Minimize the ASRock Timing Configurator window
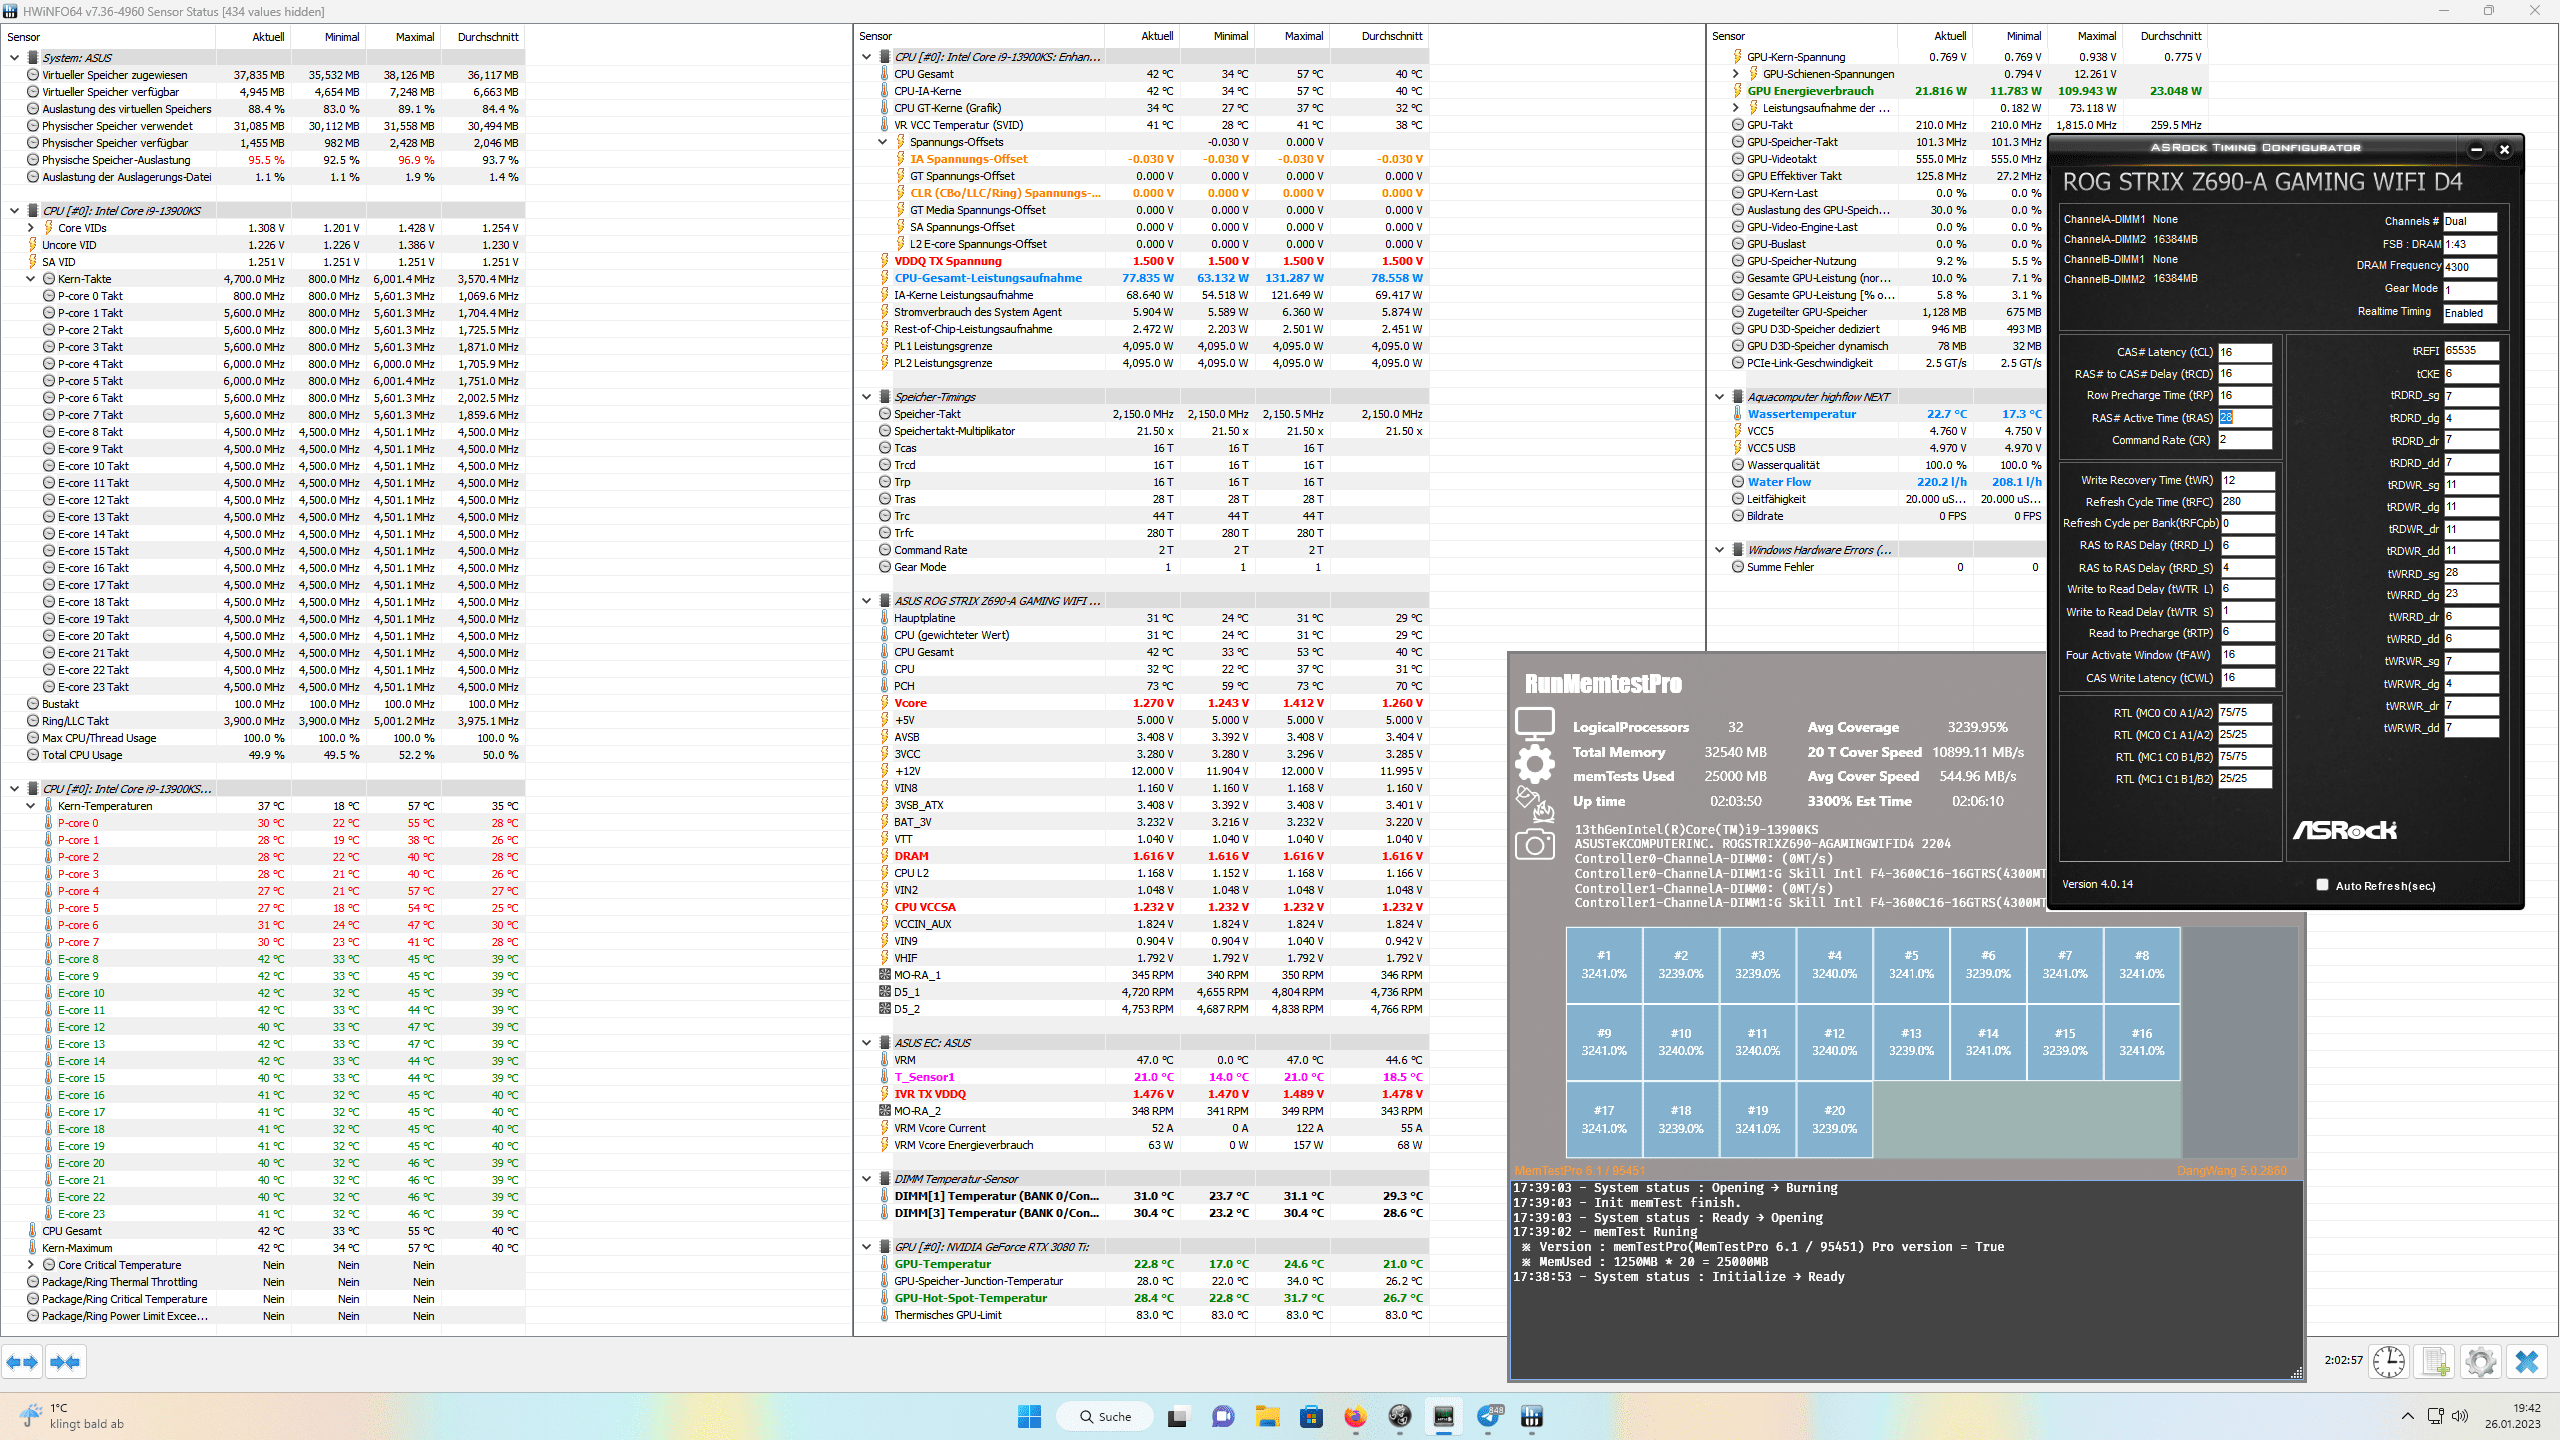2560x1440 pixels. [x=2476, y=150]
